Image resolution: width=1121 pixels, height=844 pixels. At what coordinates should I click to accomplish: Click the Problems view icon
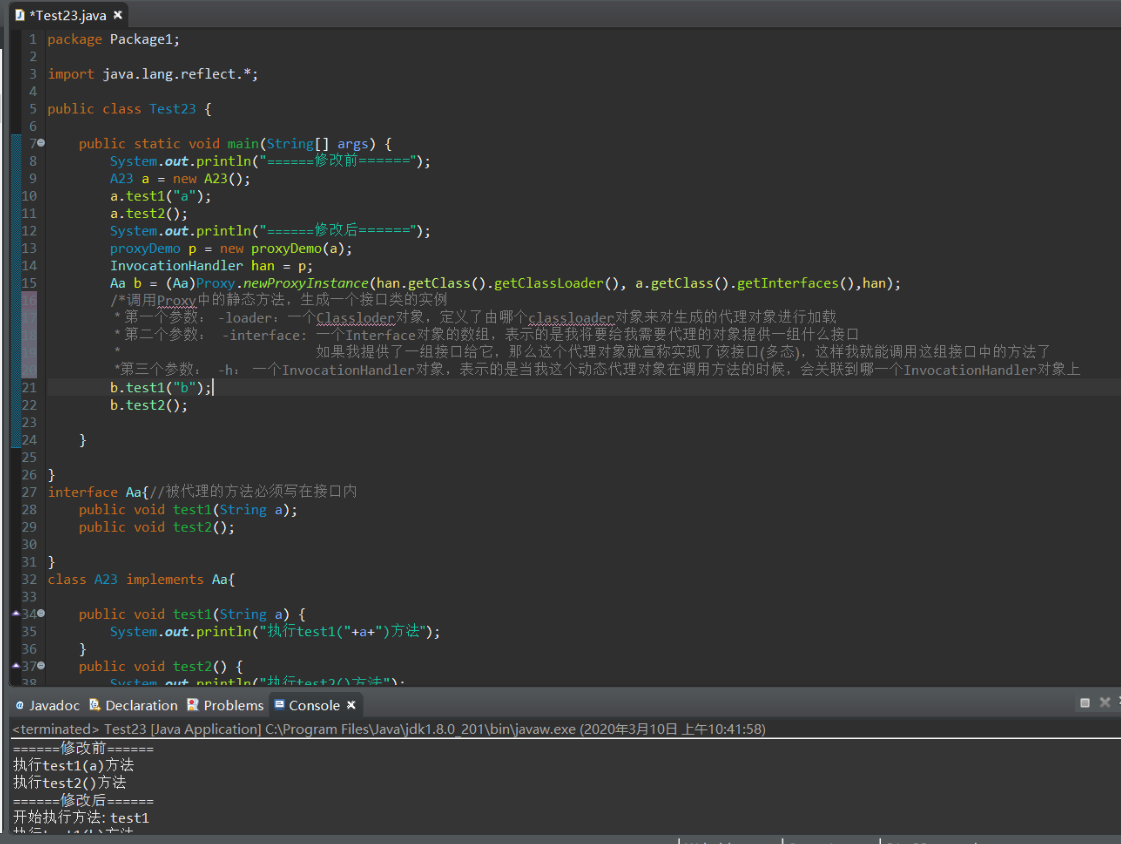point(194,705)
